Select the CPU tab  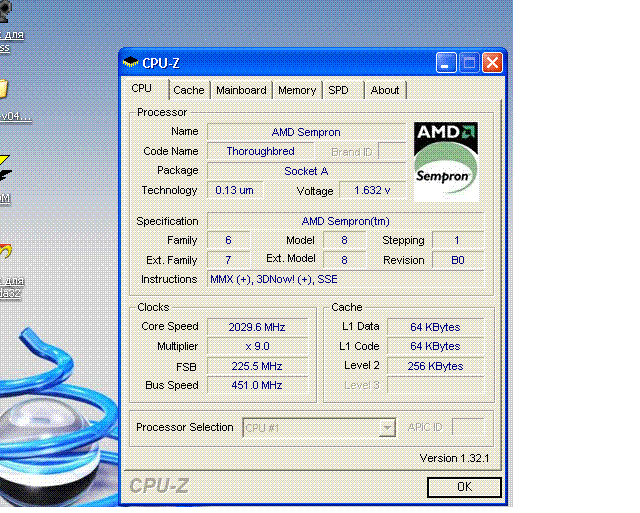[142, 88]
